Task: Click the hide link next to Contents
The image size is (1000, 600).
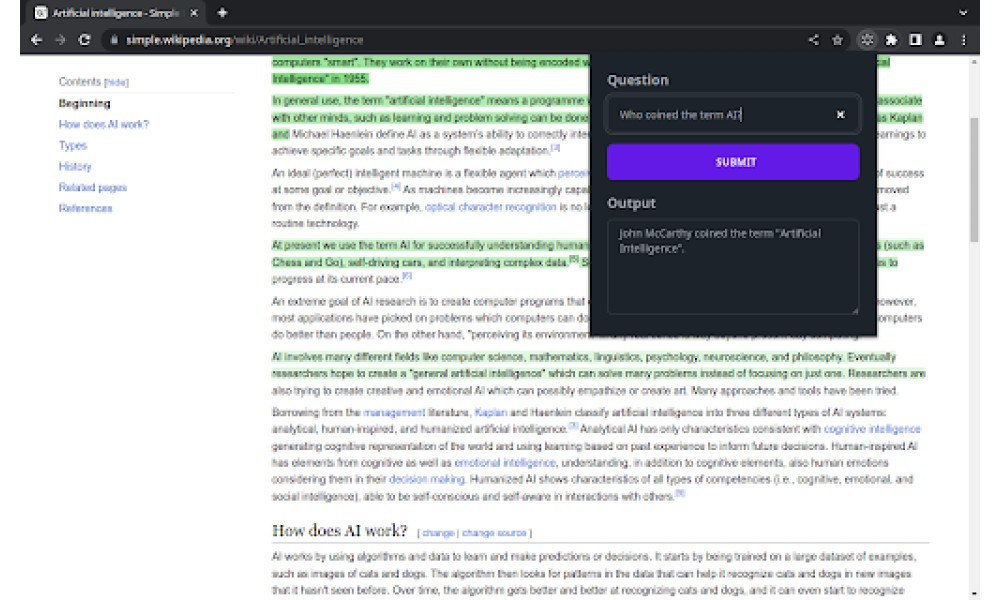Action: tap(117, 82)
